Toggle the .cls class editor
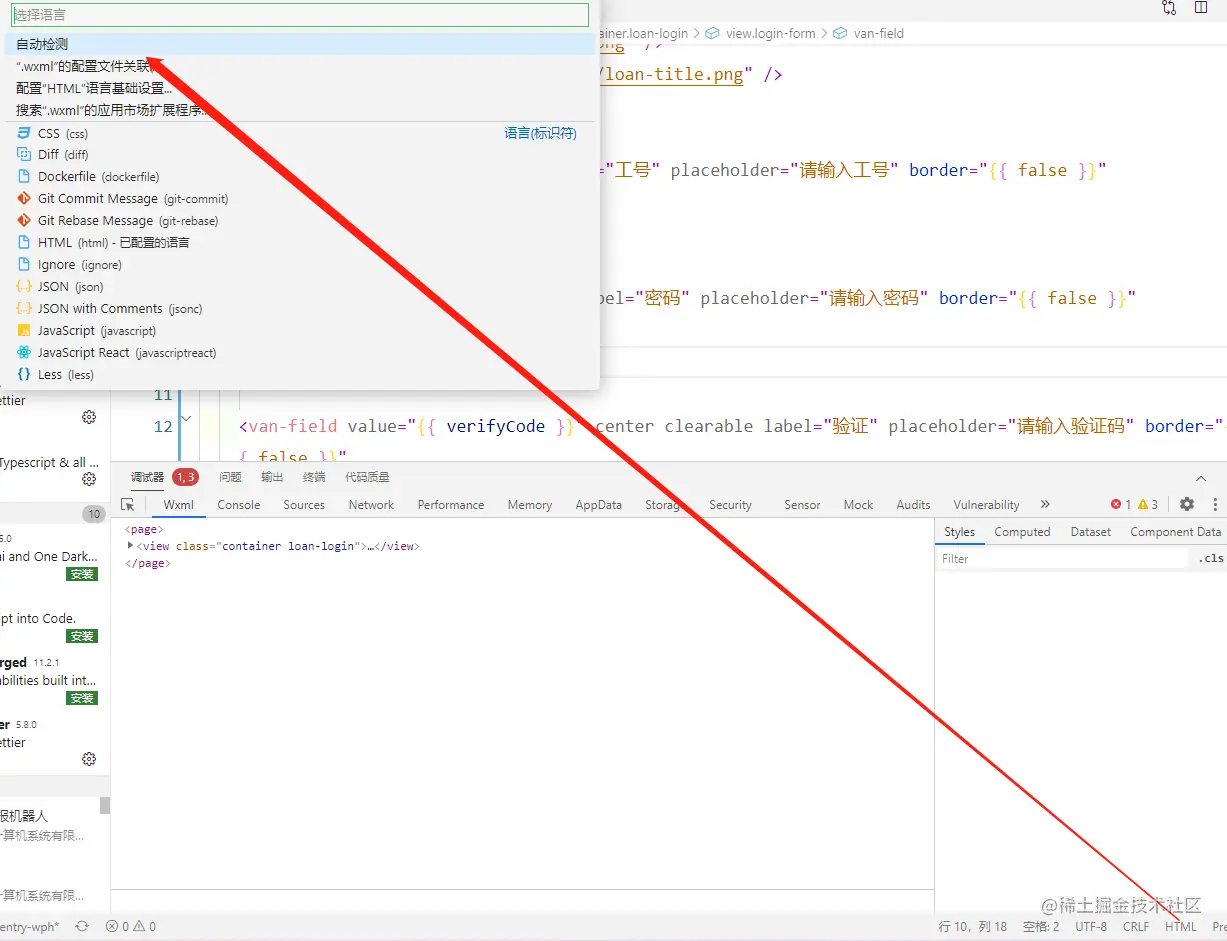The height and width of the screenshot is (941, 1227). click(x=1211, y=559)
